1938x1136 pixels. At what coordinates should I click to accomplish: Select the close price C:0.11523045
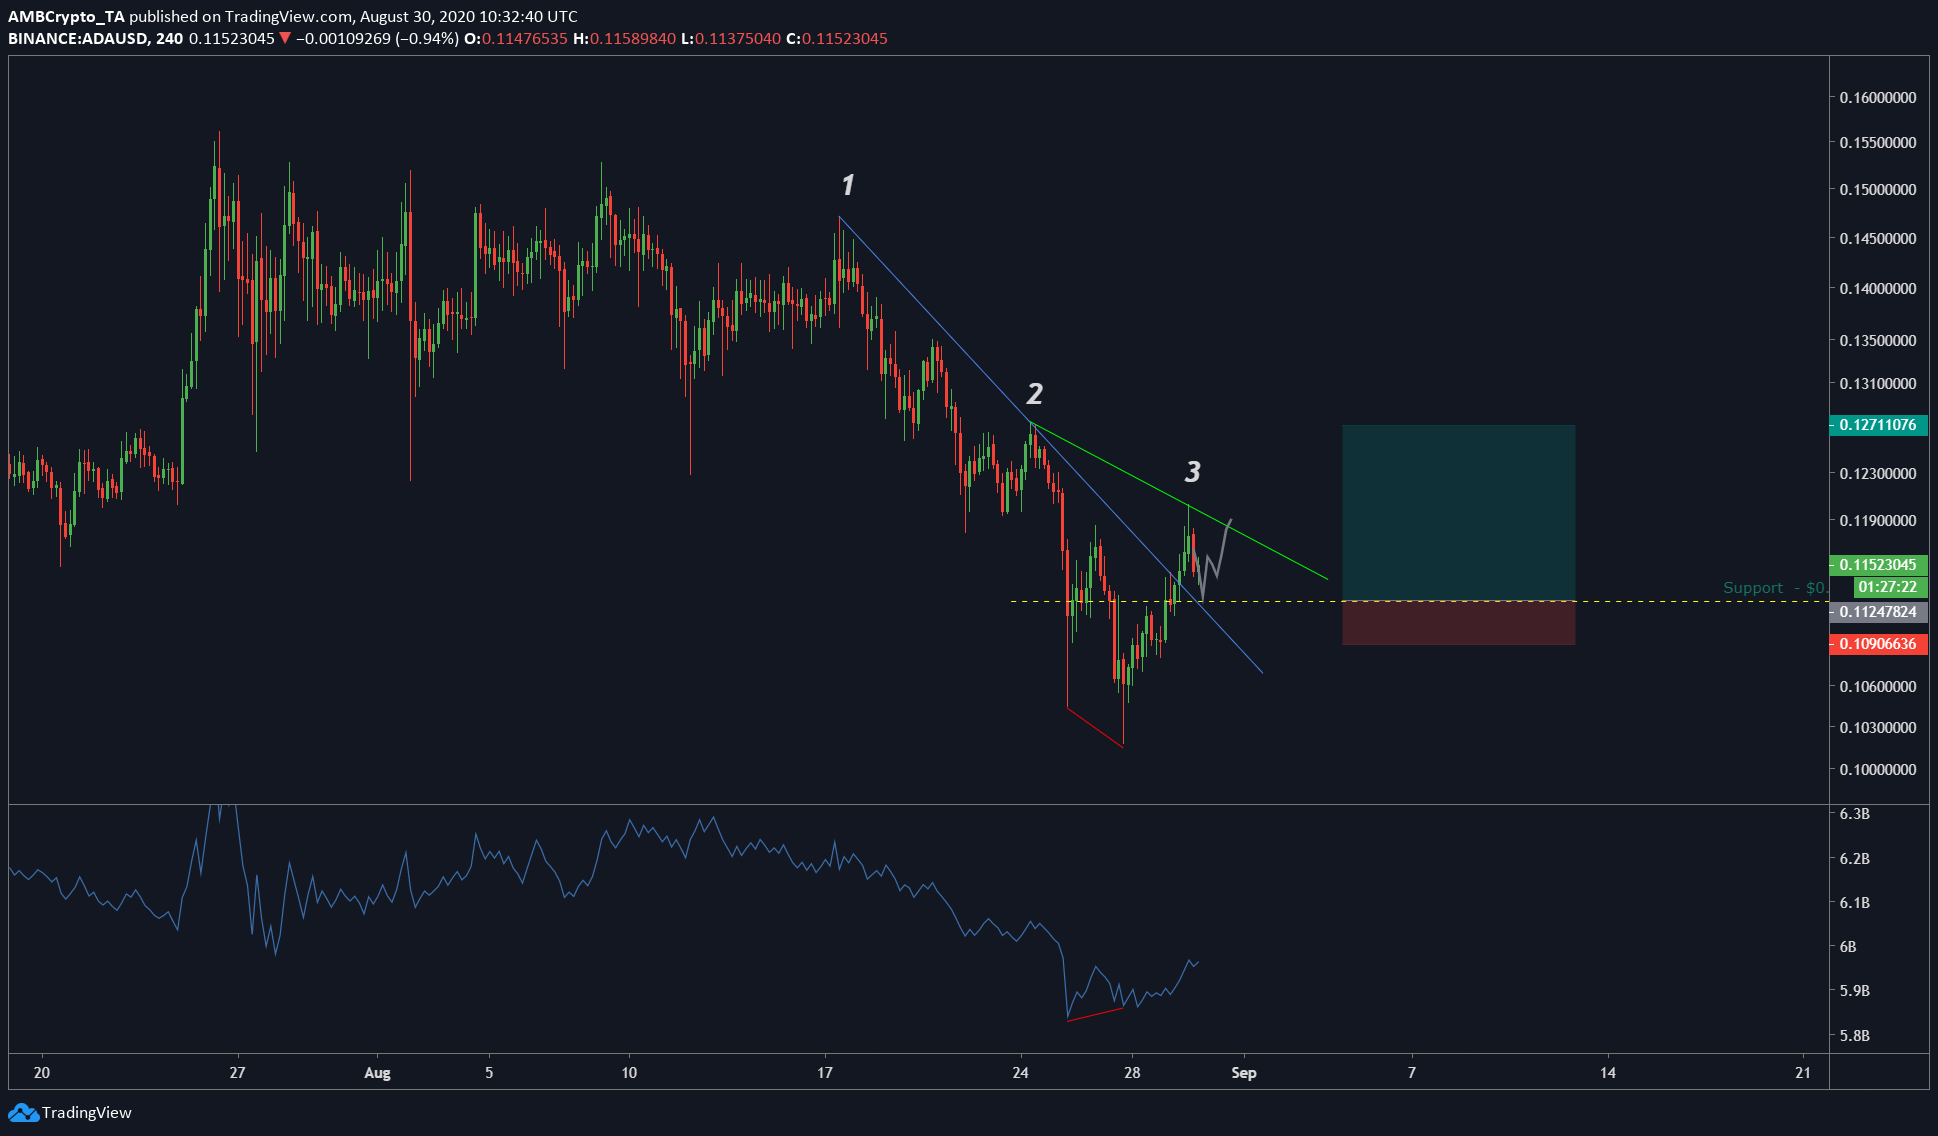pos(837,38)
